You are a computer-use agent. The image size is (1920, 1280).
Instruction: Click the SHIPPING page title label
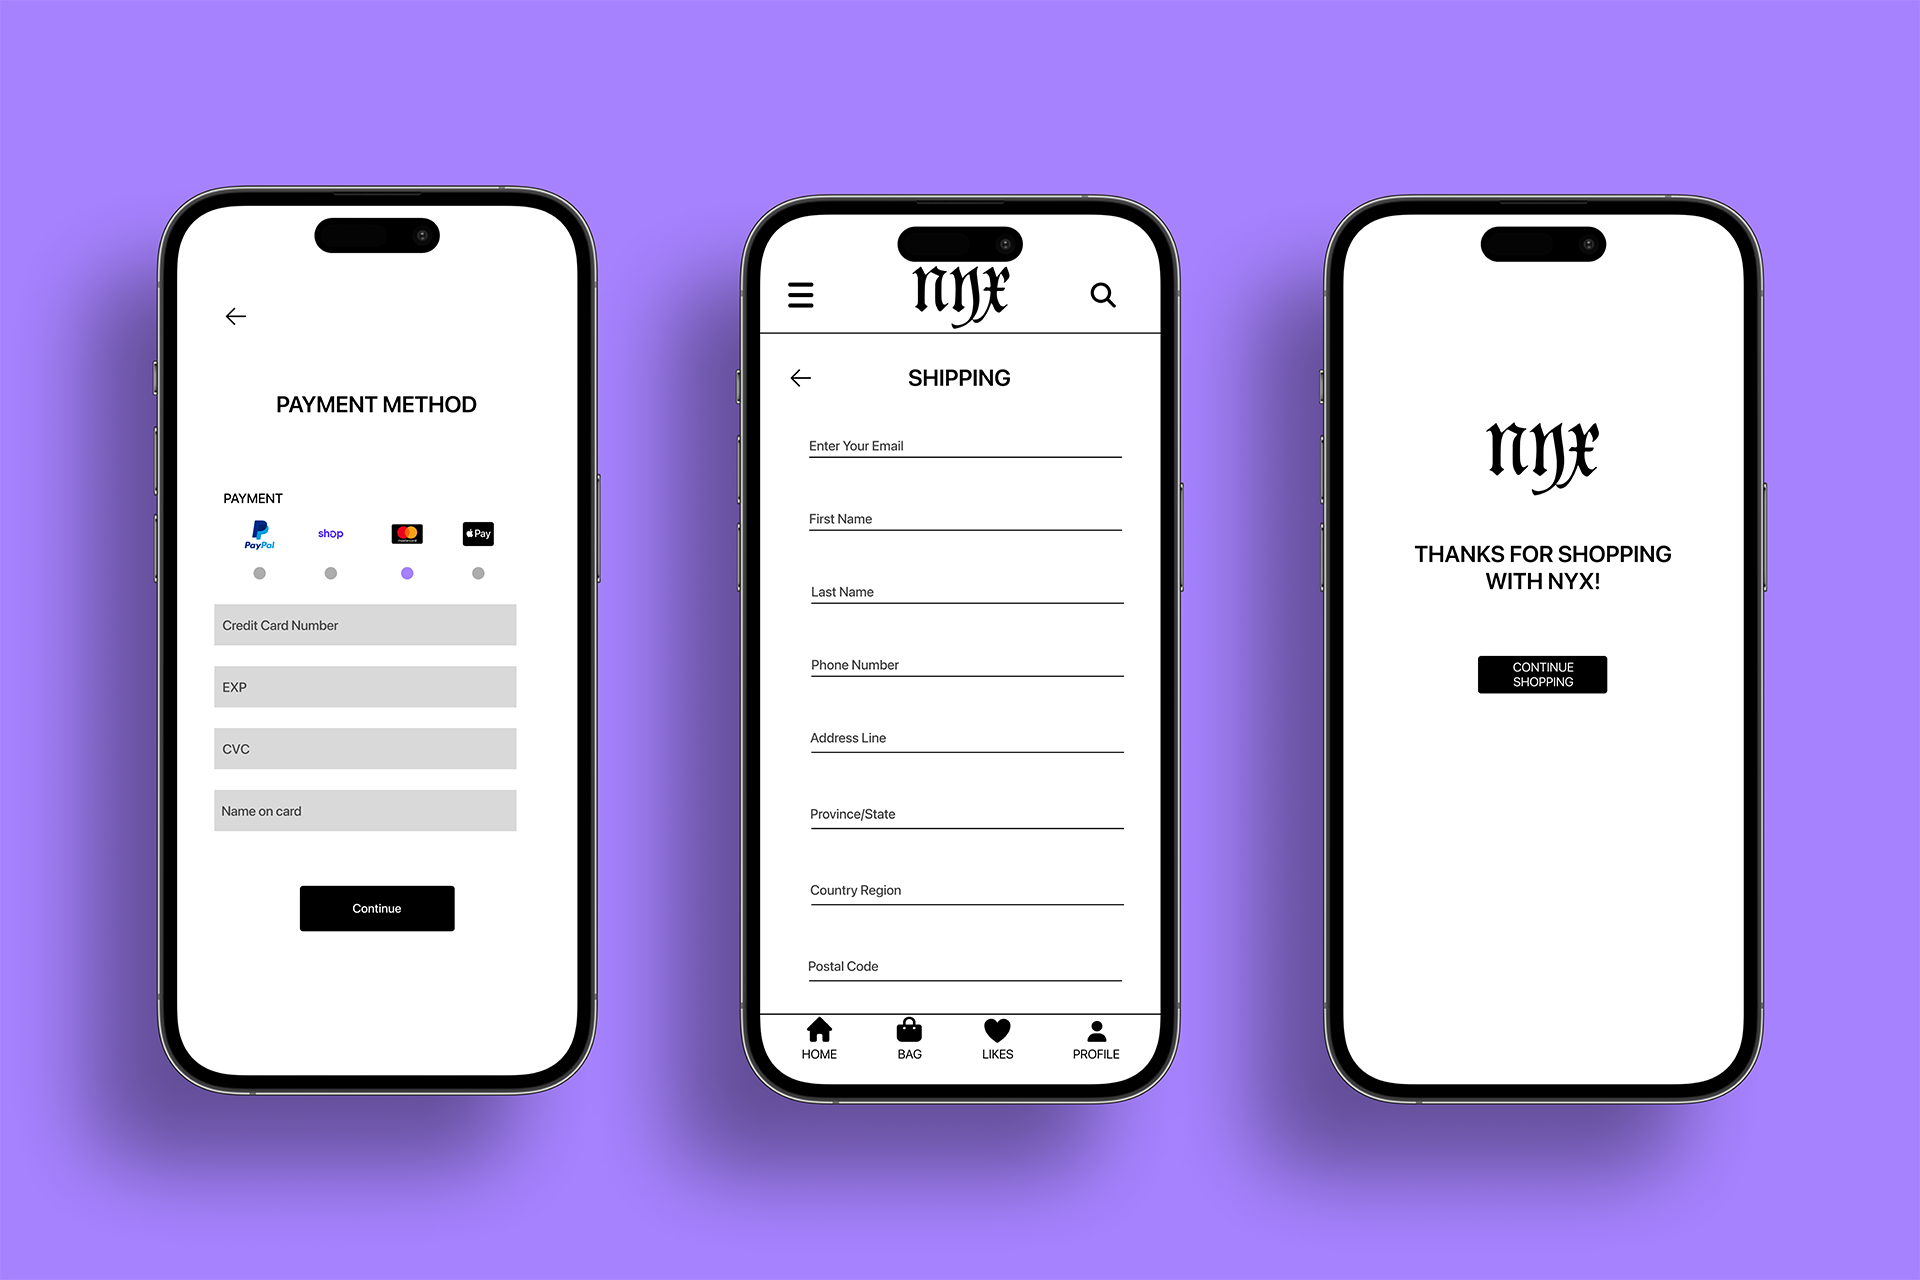tap(959, 377)
